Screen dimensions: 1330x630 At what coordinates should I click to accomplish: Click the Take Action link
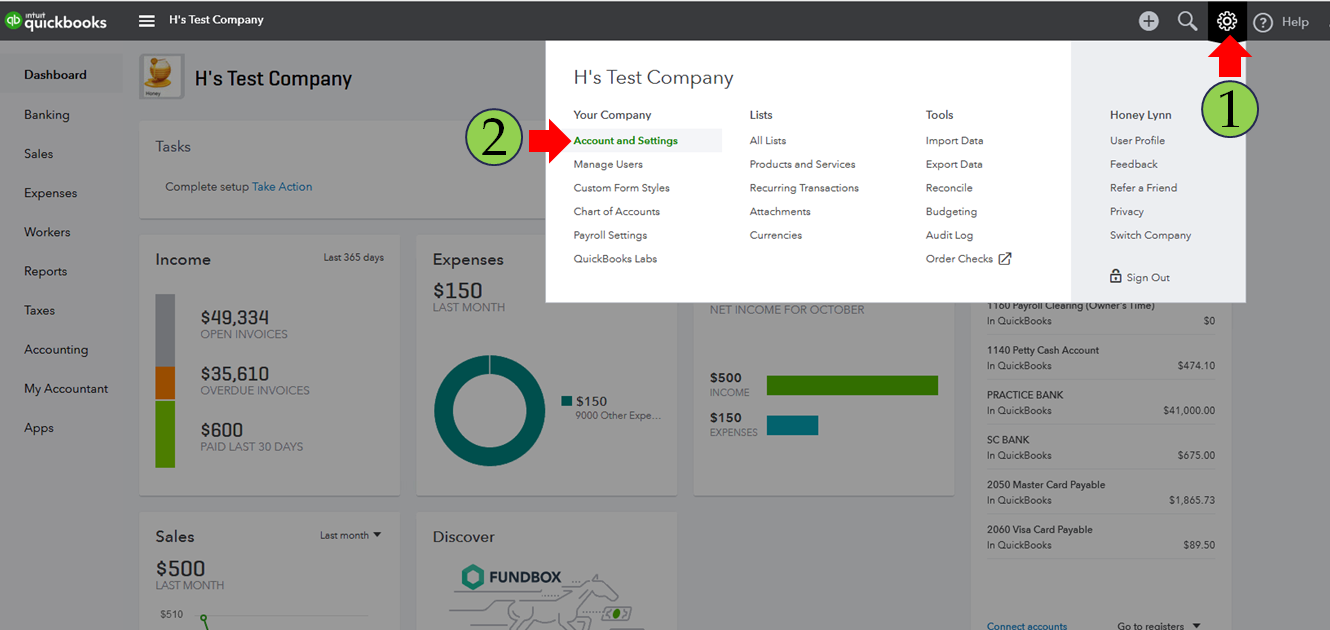[282, 187]
